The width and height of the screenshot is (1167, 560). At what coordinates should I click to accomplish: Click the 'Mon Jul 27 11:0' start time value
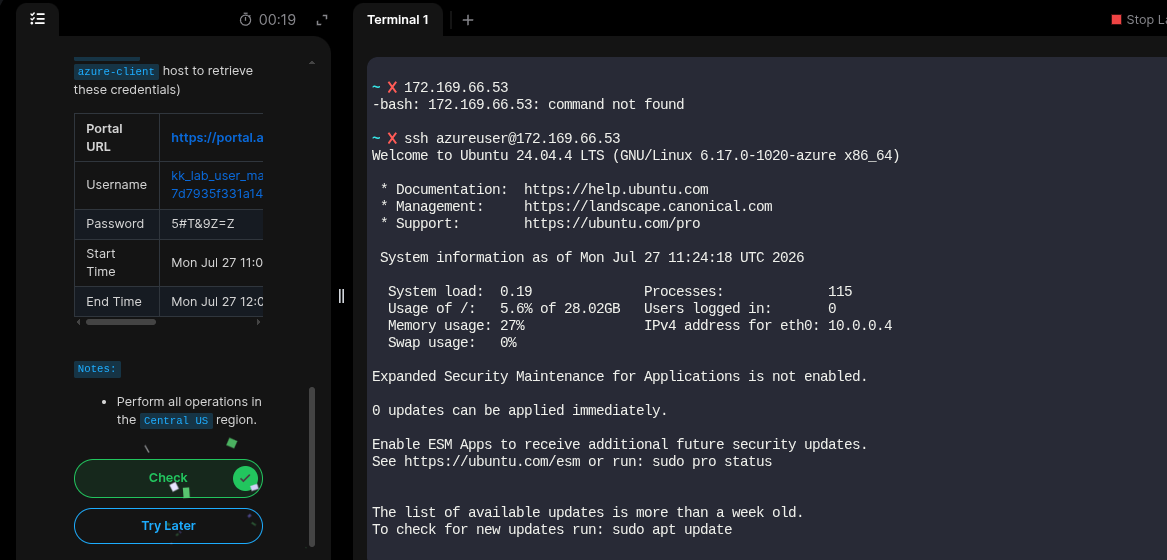coord(217,263)
